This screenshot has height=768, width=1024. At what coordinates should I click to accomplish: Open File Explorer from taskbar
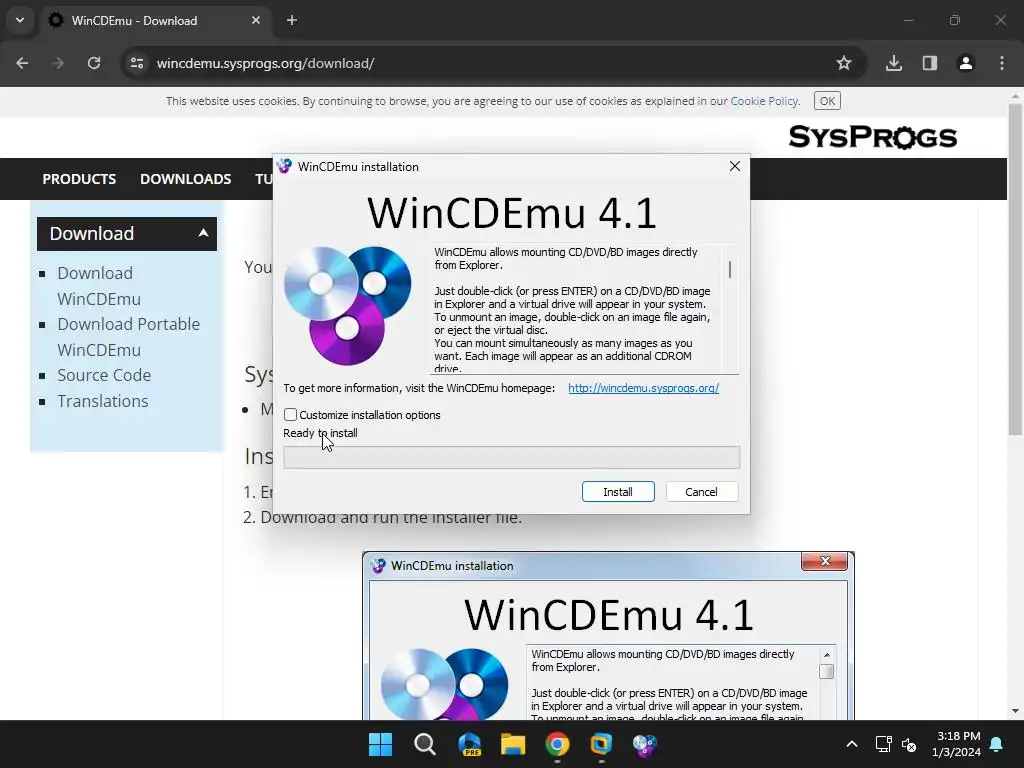tap(513, 744)
